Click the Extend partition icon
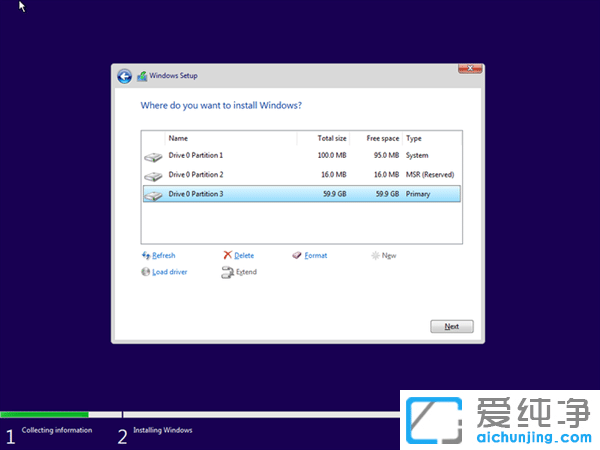 tap(227, 272)
